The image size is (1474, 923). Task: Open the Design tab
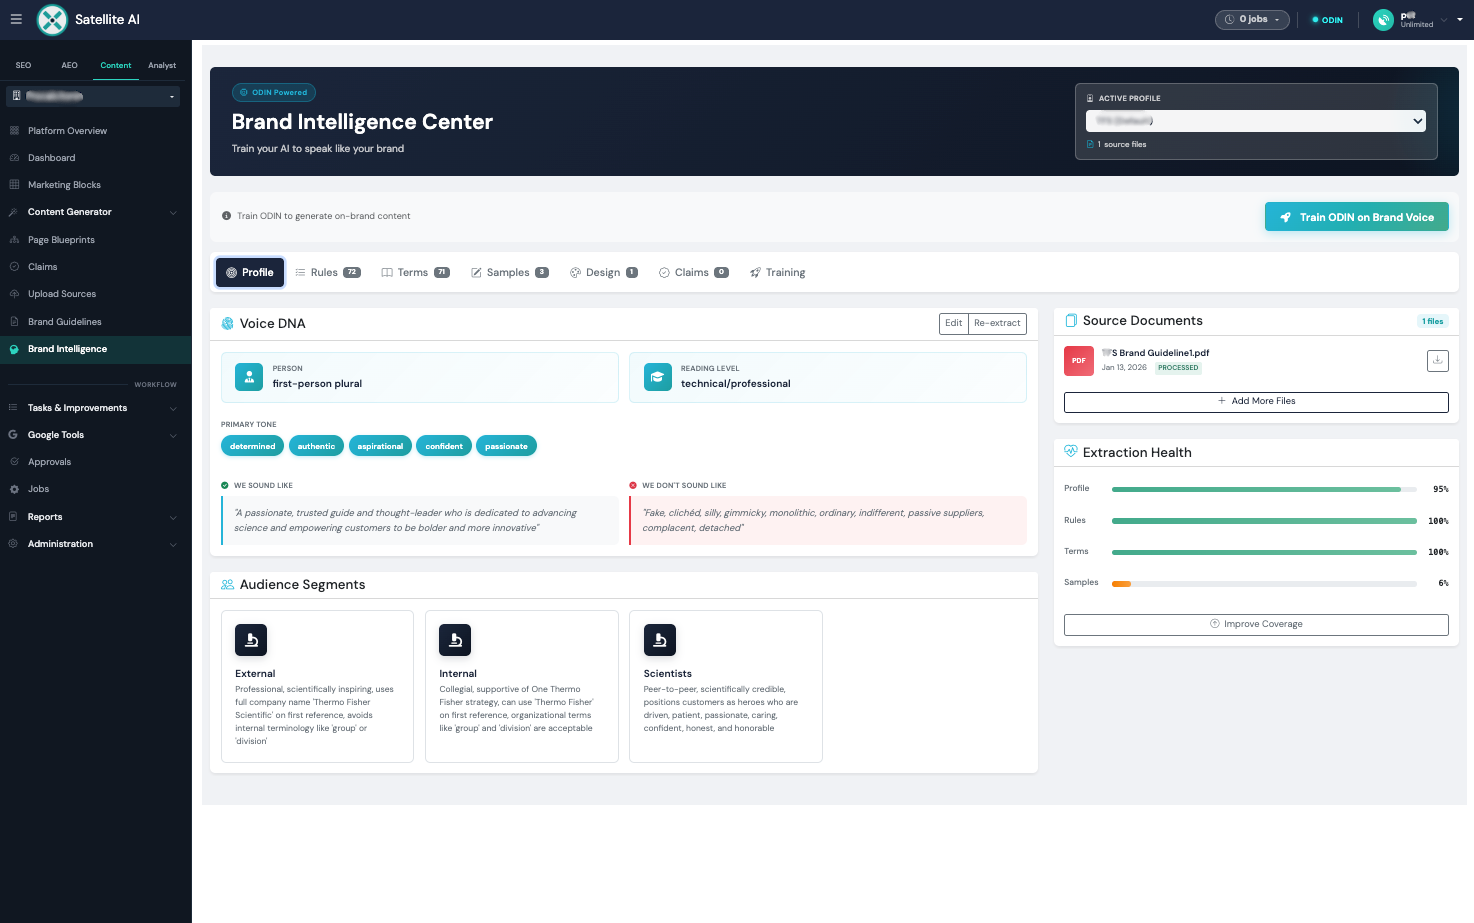pos(604,272)
